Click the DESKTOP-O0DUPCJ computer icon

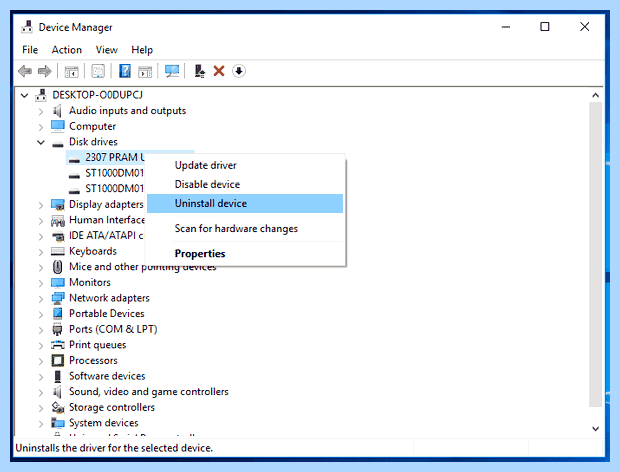[41, 95]
